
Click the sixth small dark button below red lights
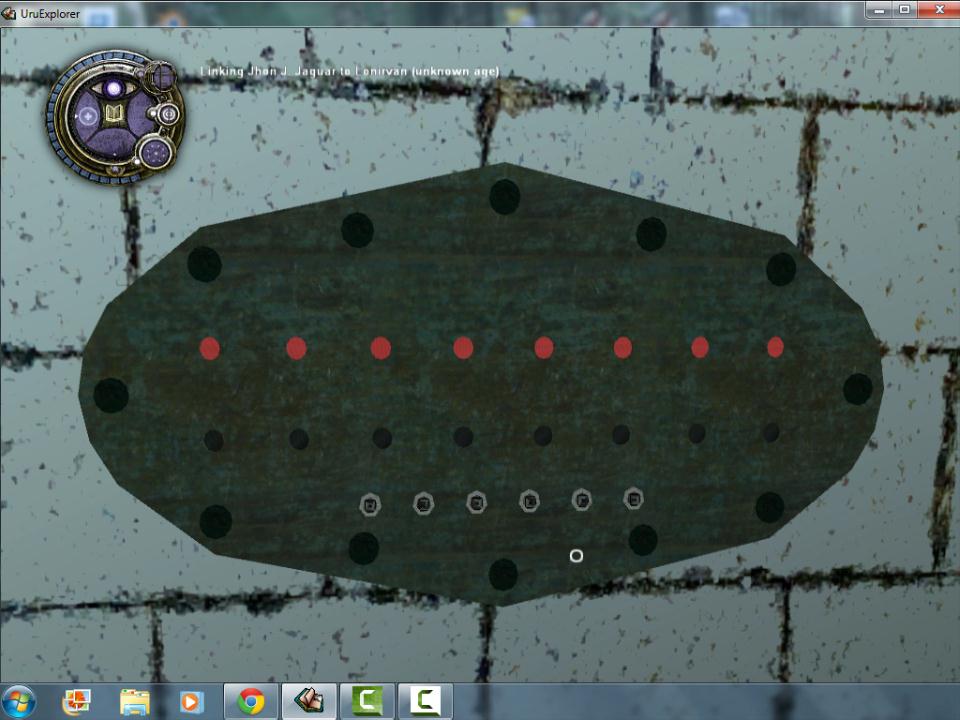621,435
